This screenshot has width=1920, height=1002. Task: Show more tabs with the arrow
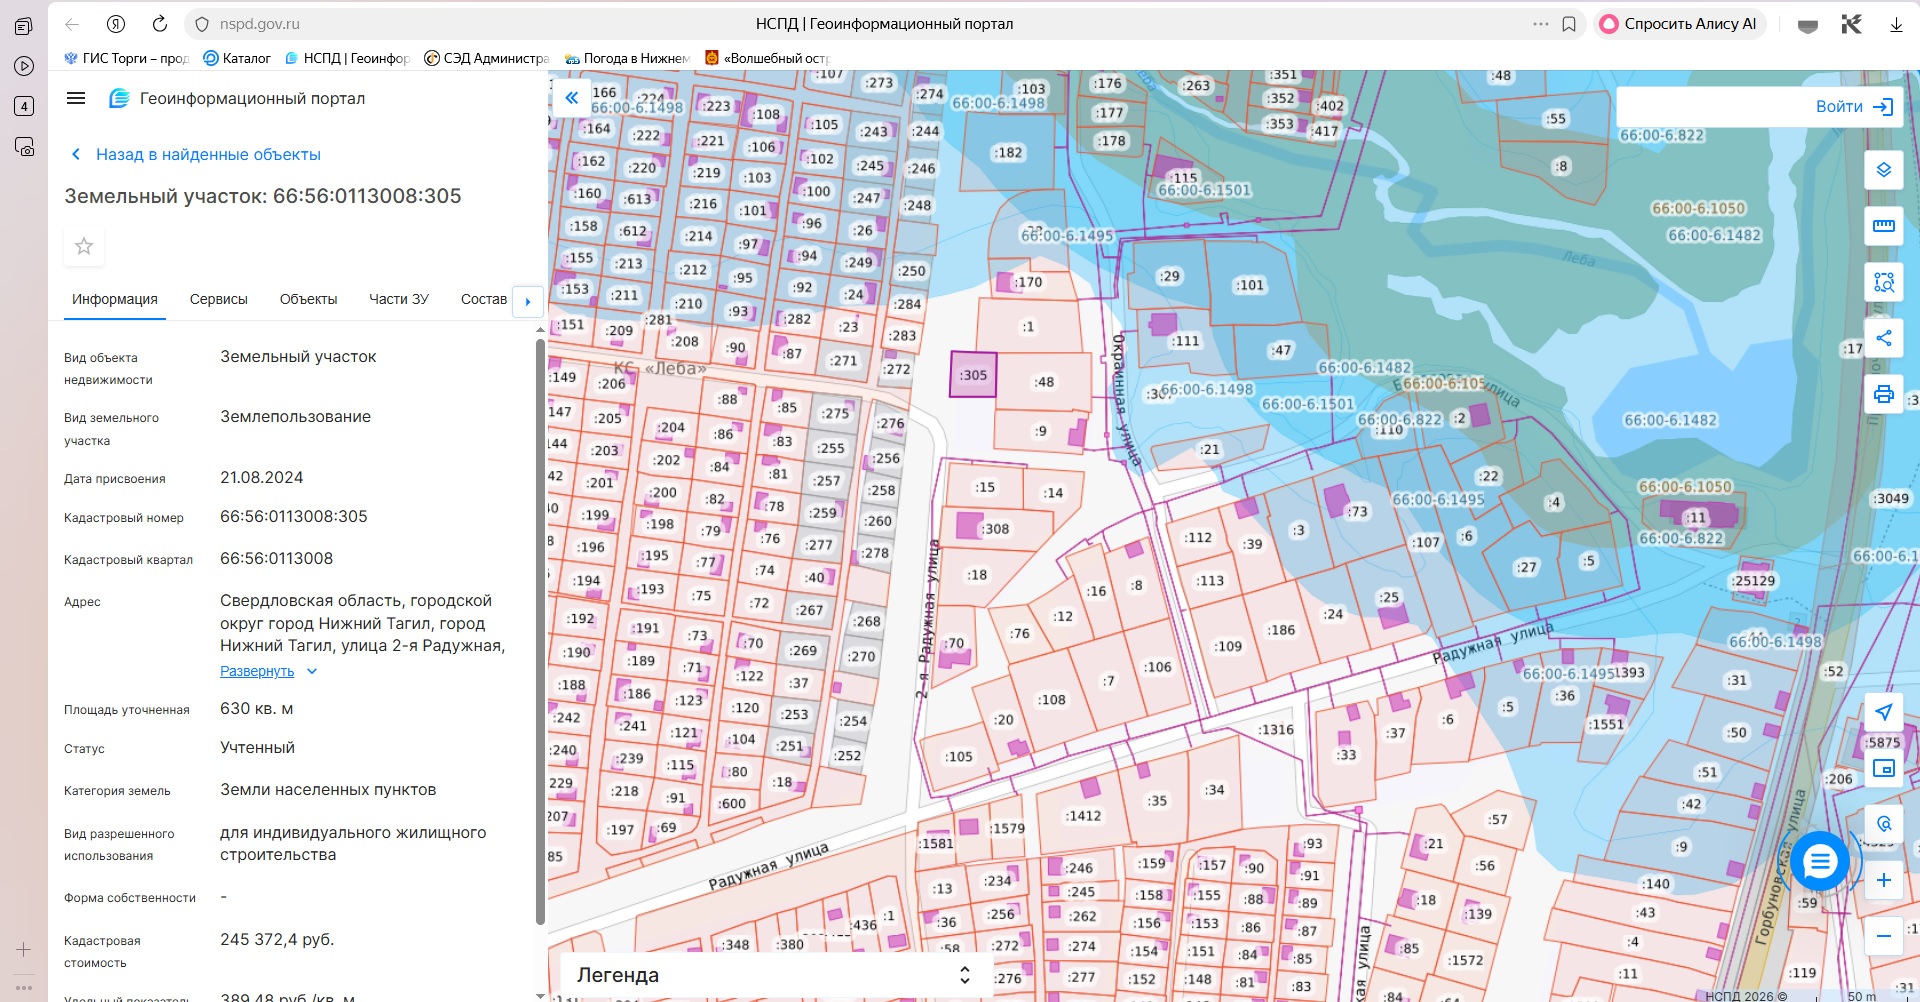tap(527, 301)
